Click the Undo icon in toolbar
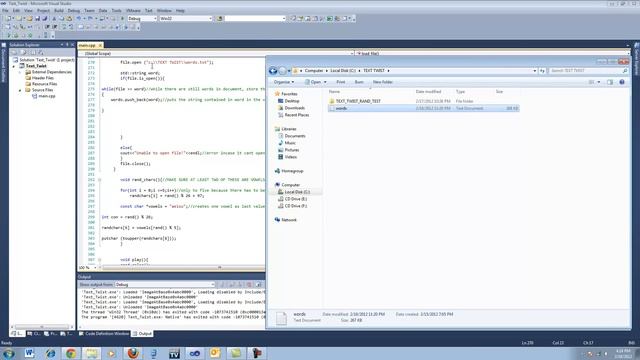 (79, 18)
